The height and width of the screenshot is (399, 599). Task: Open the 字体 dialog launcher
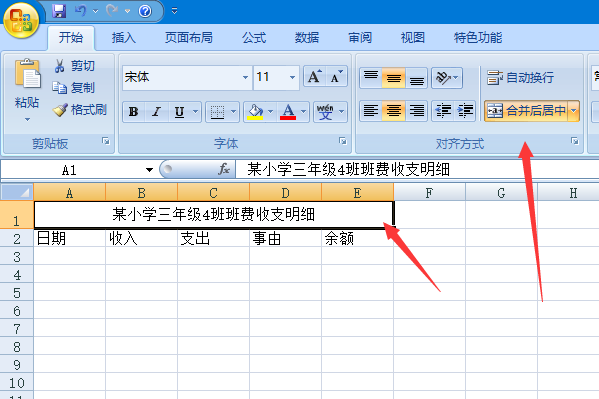pos(343,141)
